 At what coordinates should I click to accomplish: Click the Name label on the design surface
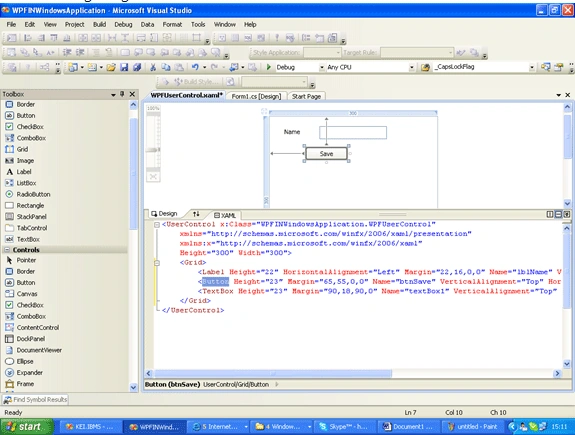click(292, 132)
